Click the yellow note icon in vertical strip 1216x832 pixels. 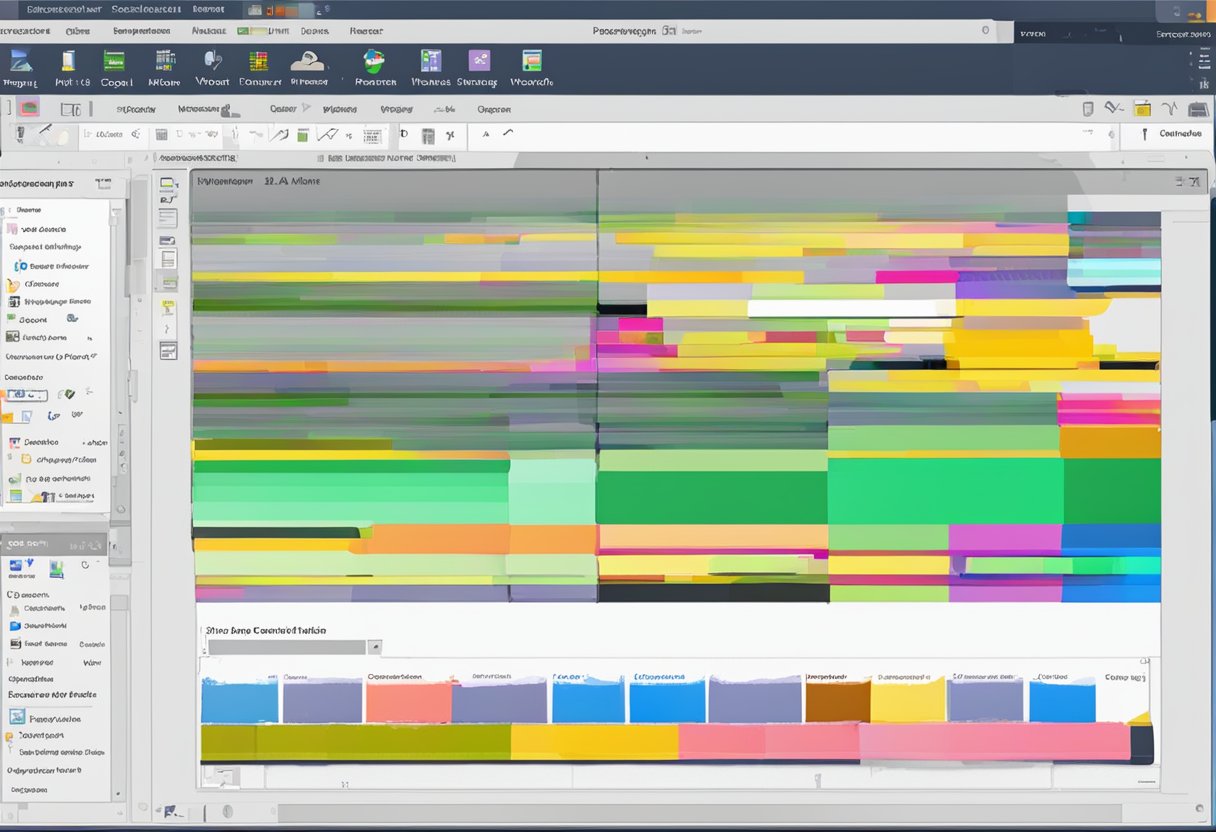click(x=168, y=307)
